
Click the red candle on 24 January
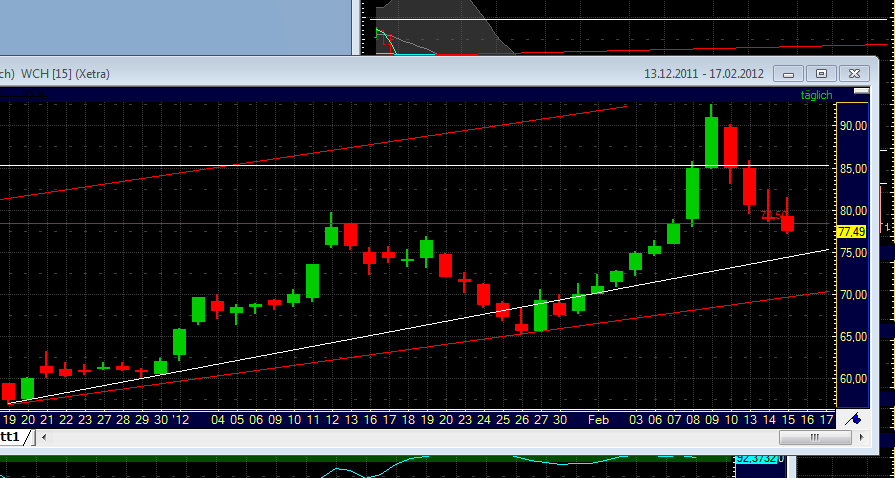(483, 294)
